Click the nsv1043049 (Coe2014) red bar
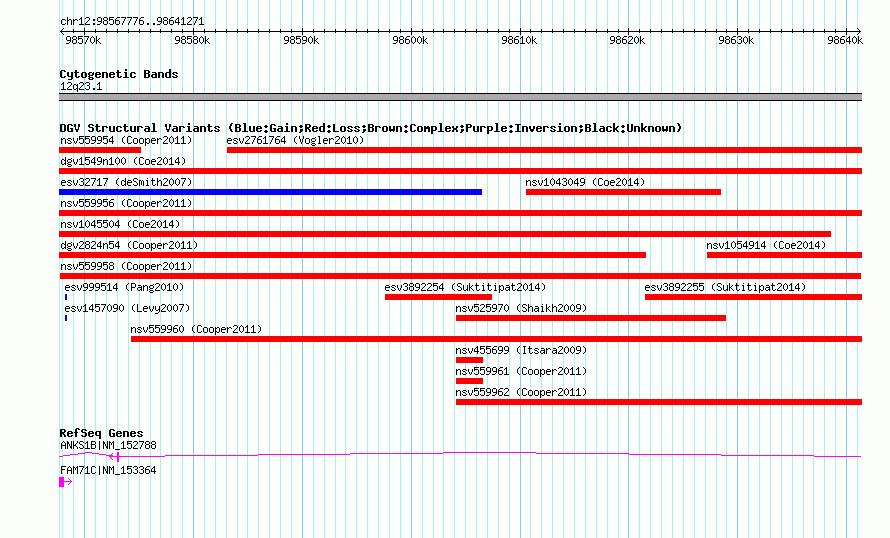The height and width of the screenshot is (538, 890). coord(623,192)
